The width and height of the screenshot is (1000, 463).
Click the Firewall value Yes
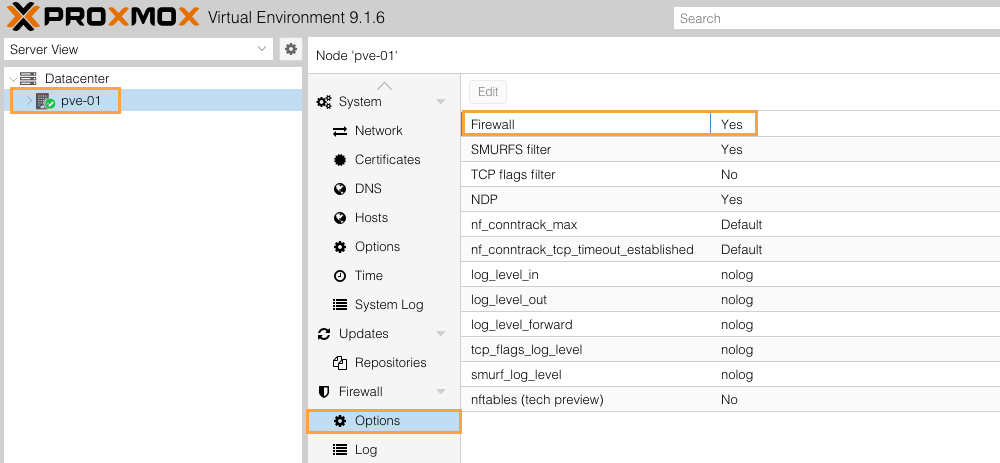tap(732, 124)
